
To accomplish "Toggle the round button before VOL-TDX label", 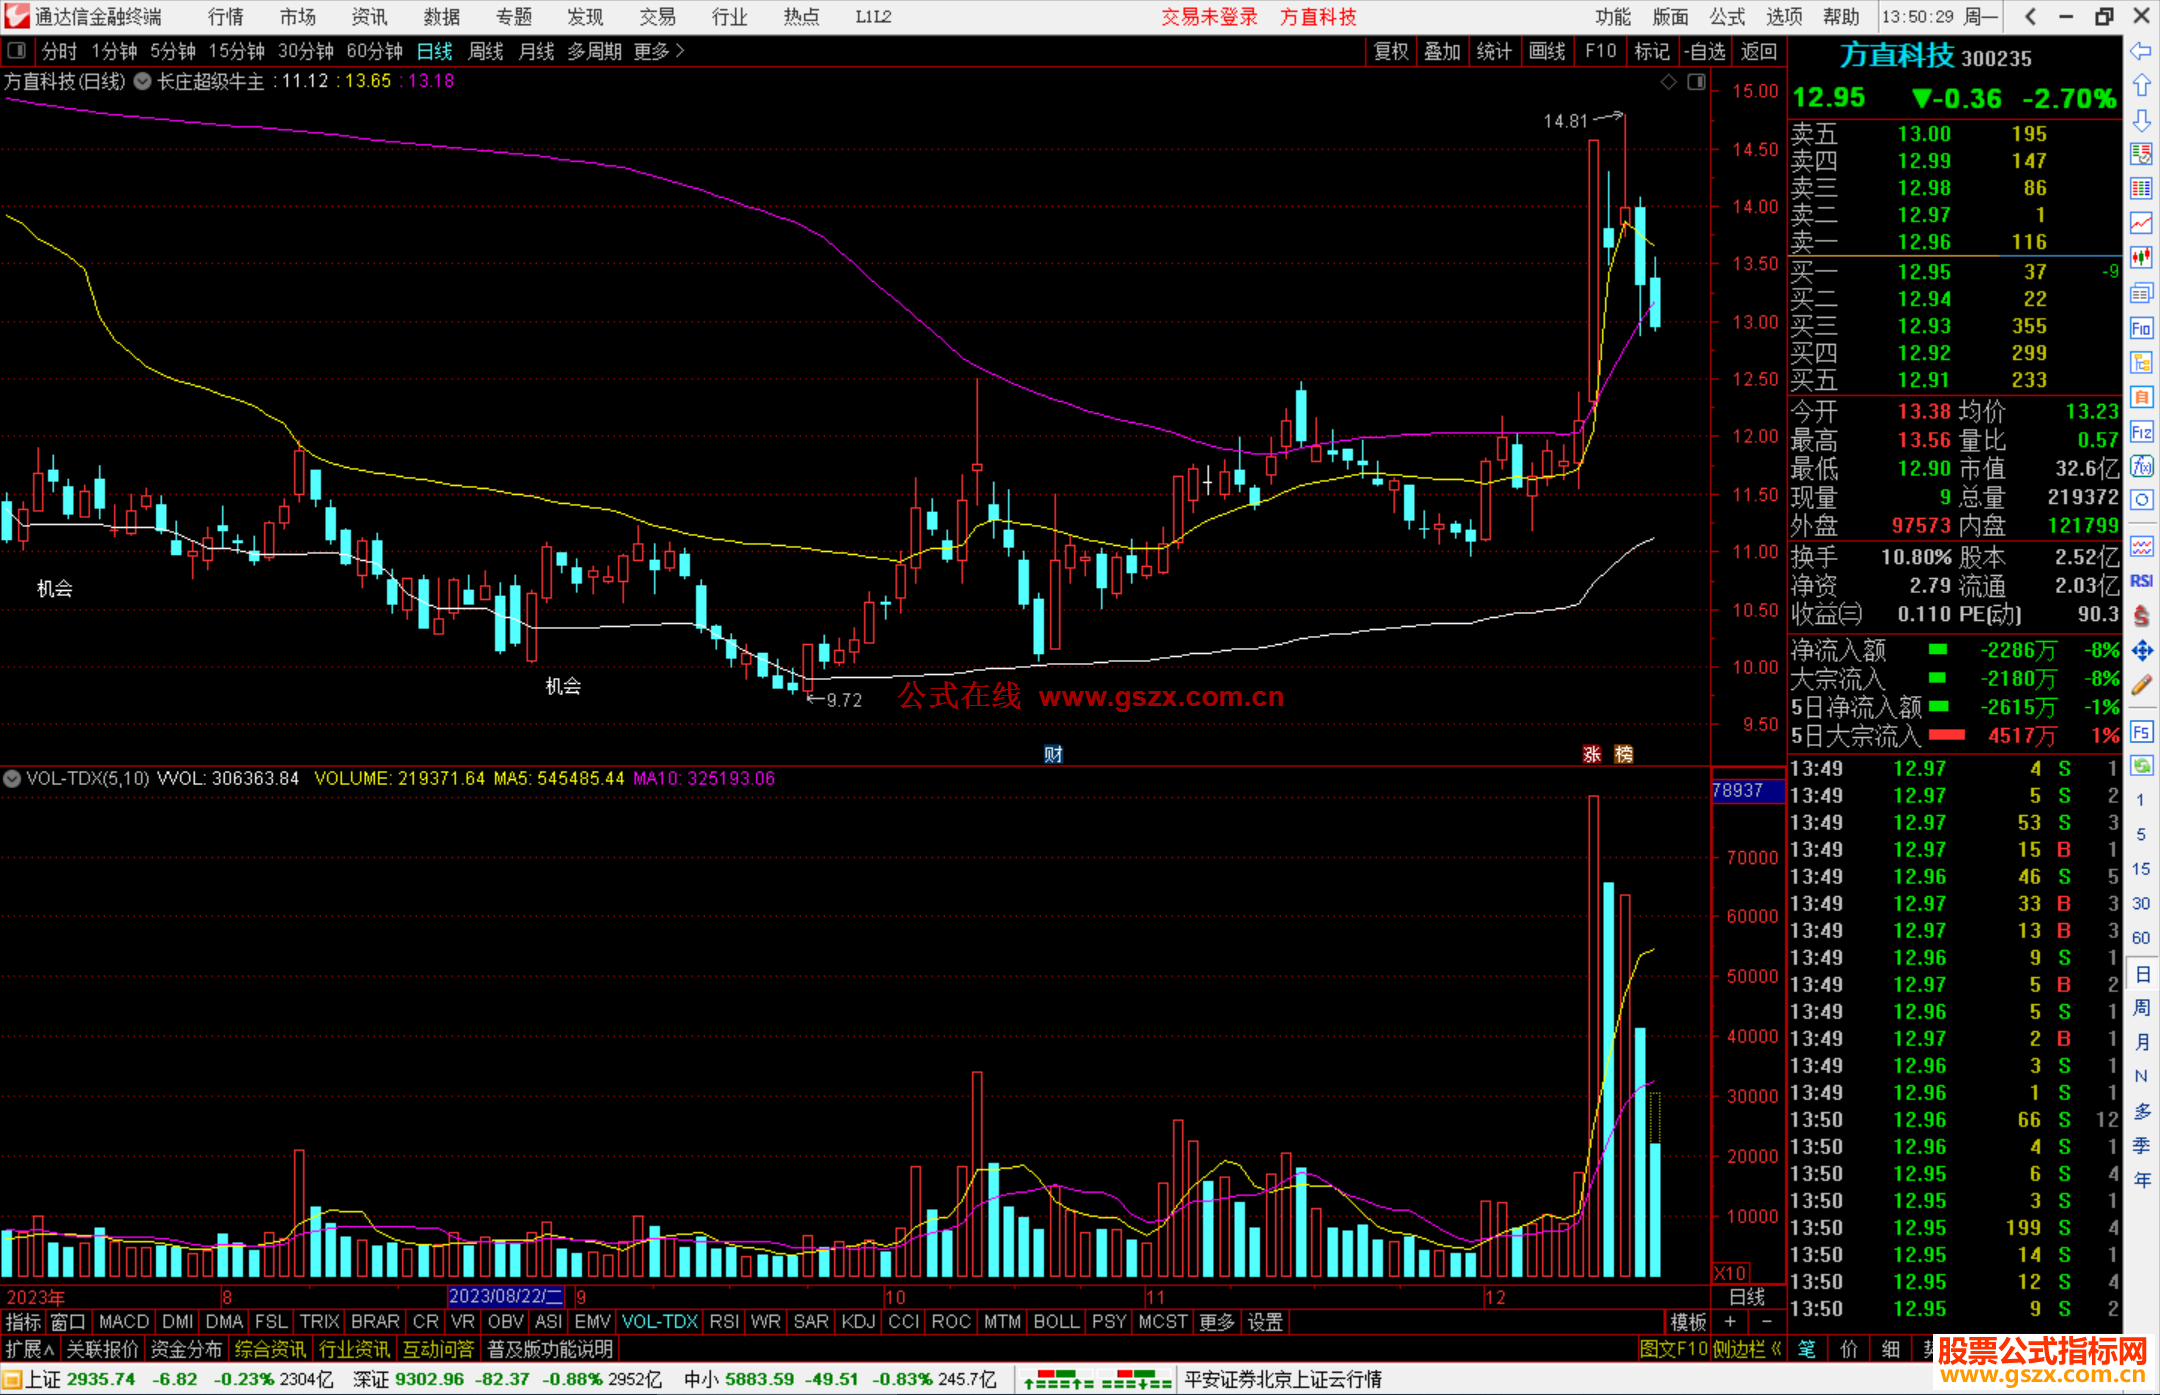I will pyautogui.click(x=12, y=778).
